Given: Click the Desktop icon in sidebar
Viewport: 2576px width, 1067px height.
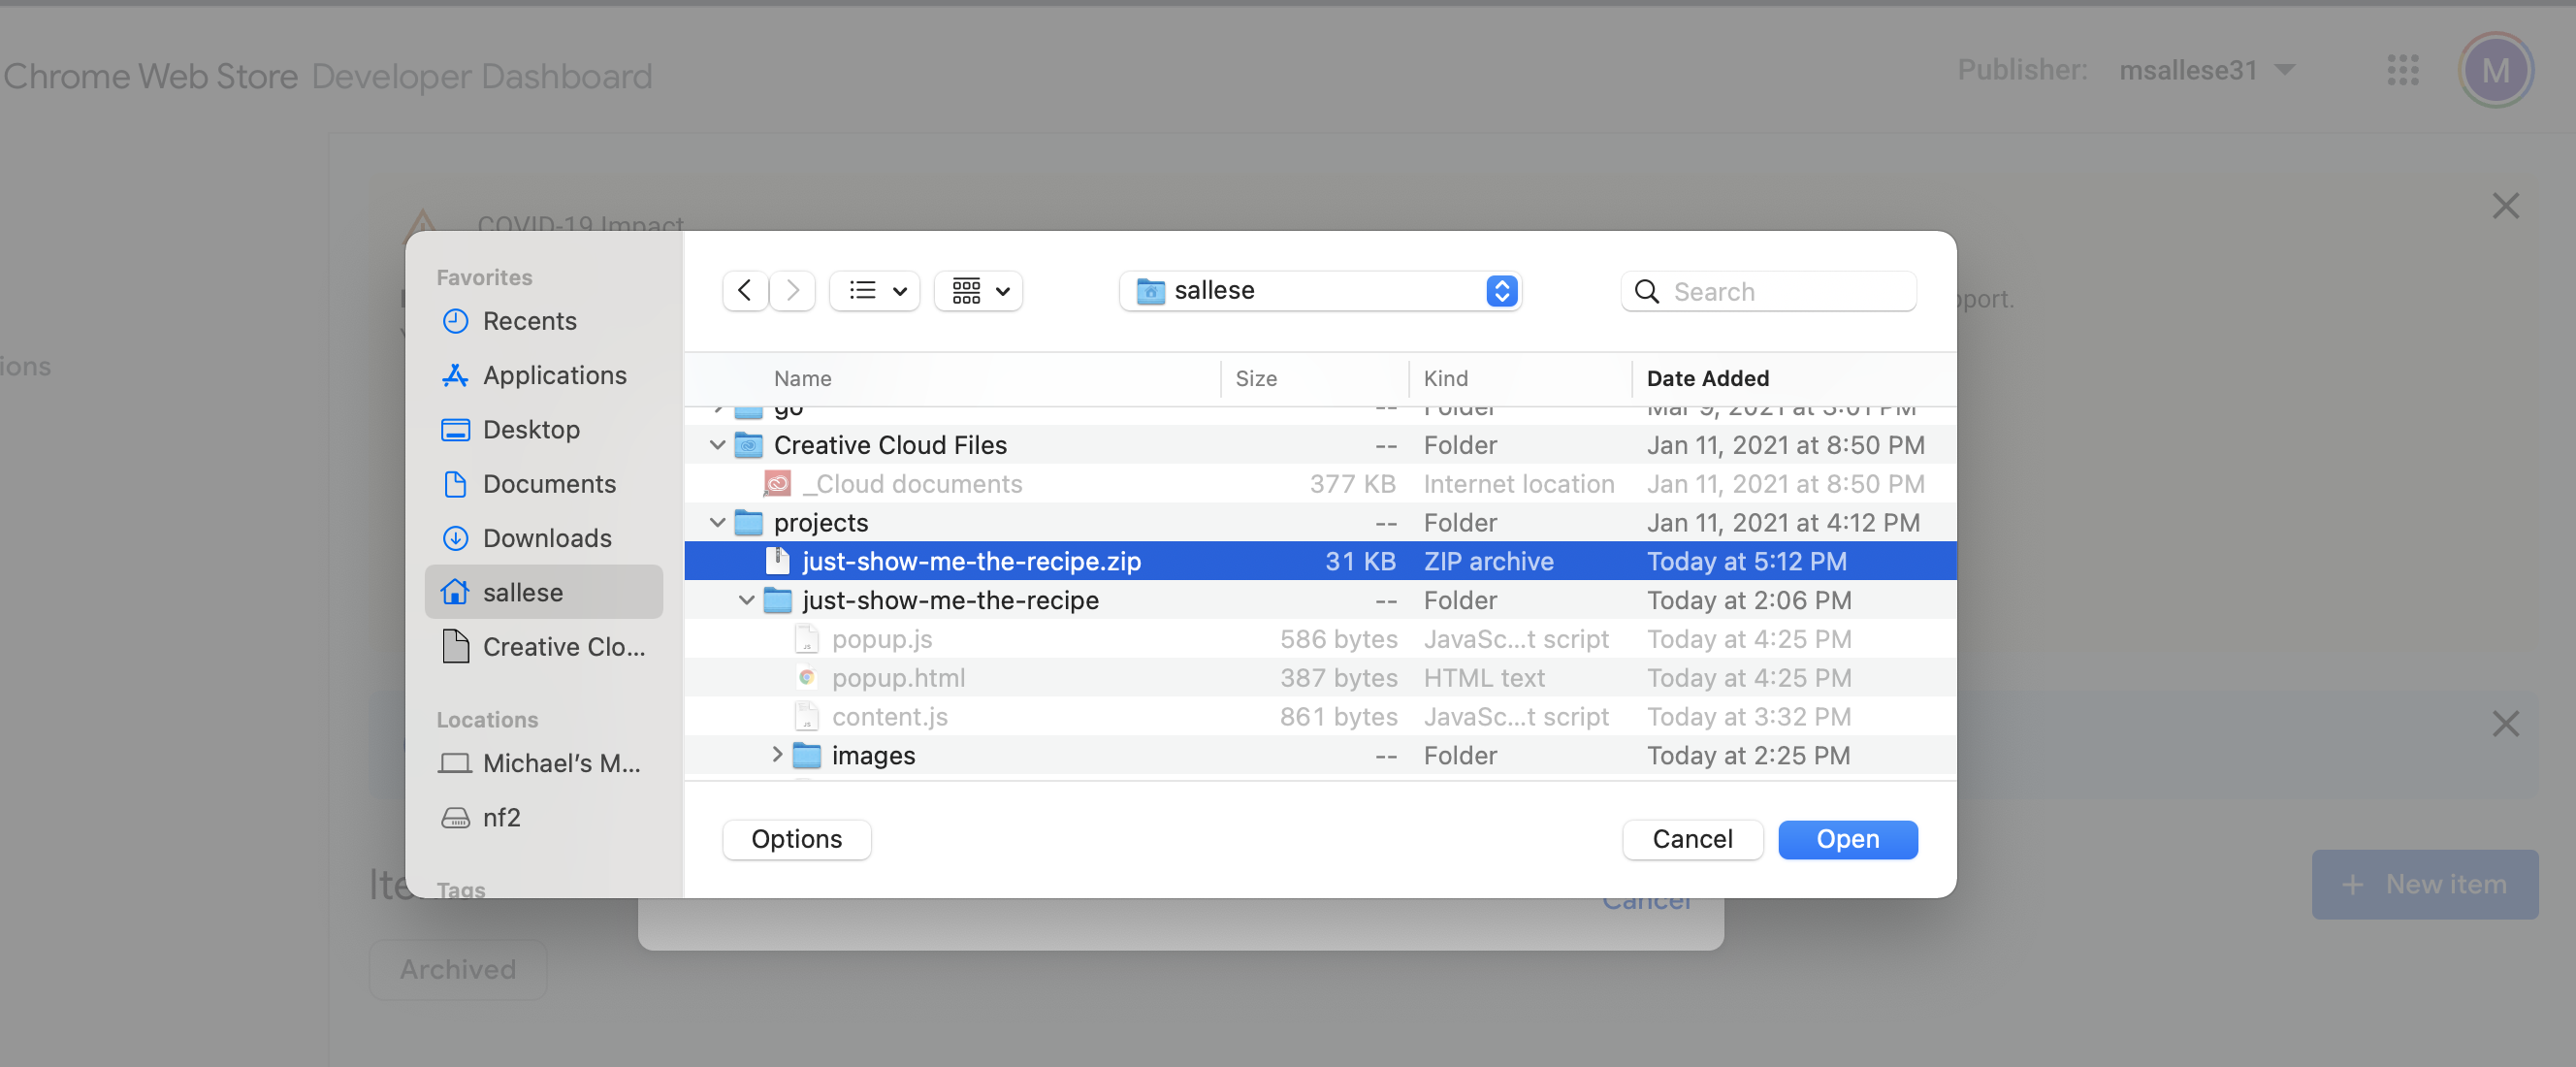Looking at the screenshot, I should pyautogui.click(x=455, y=429).
